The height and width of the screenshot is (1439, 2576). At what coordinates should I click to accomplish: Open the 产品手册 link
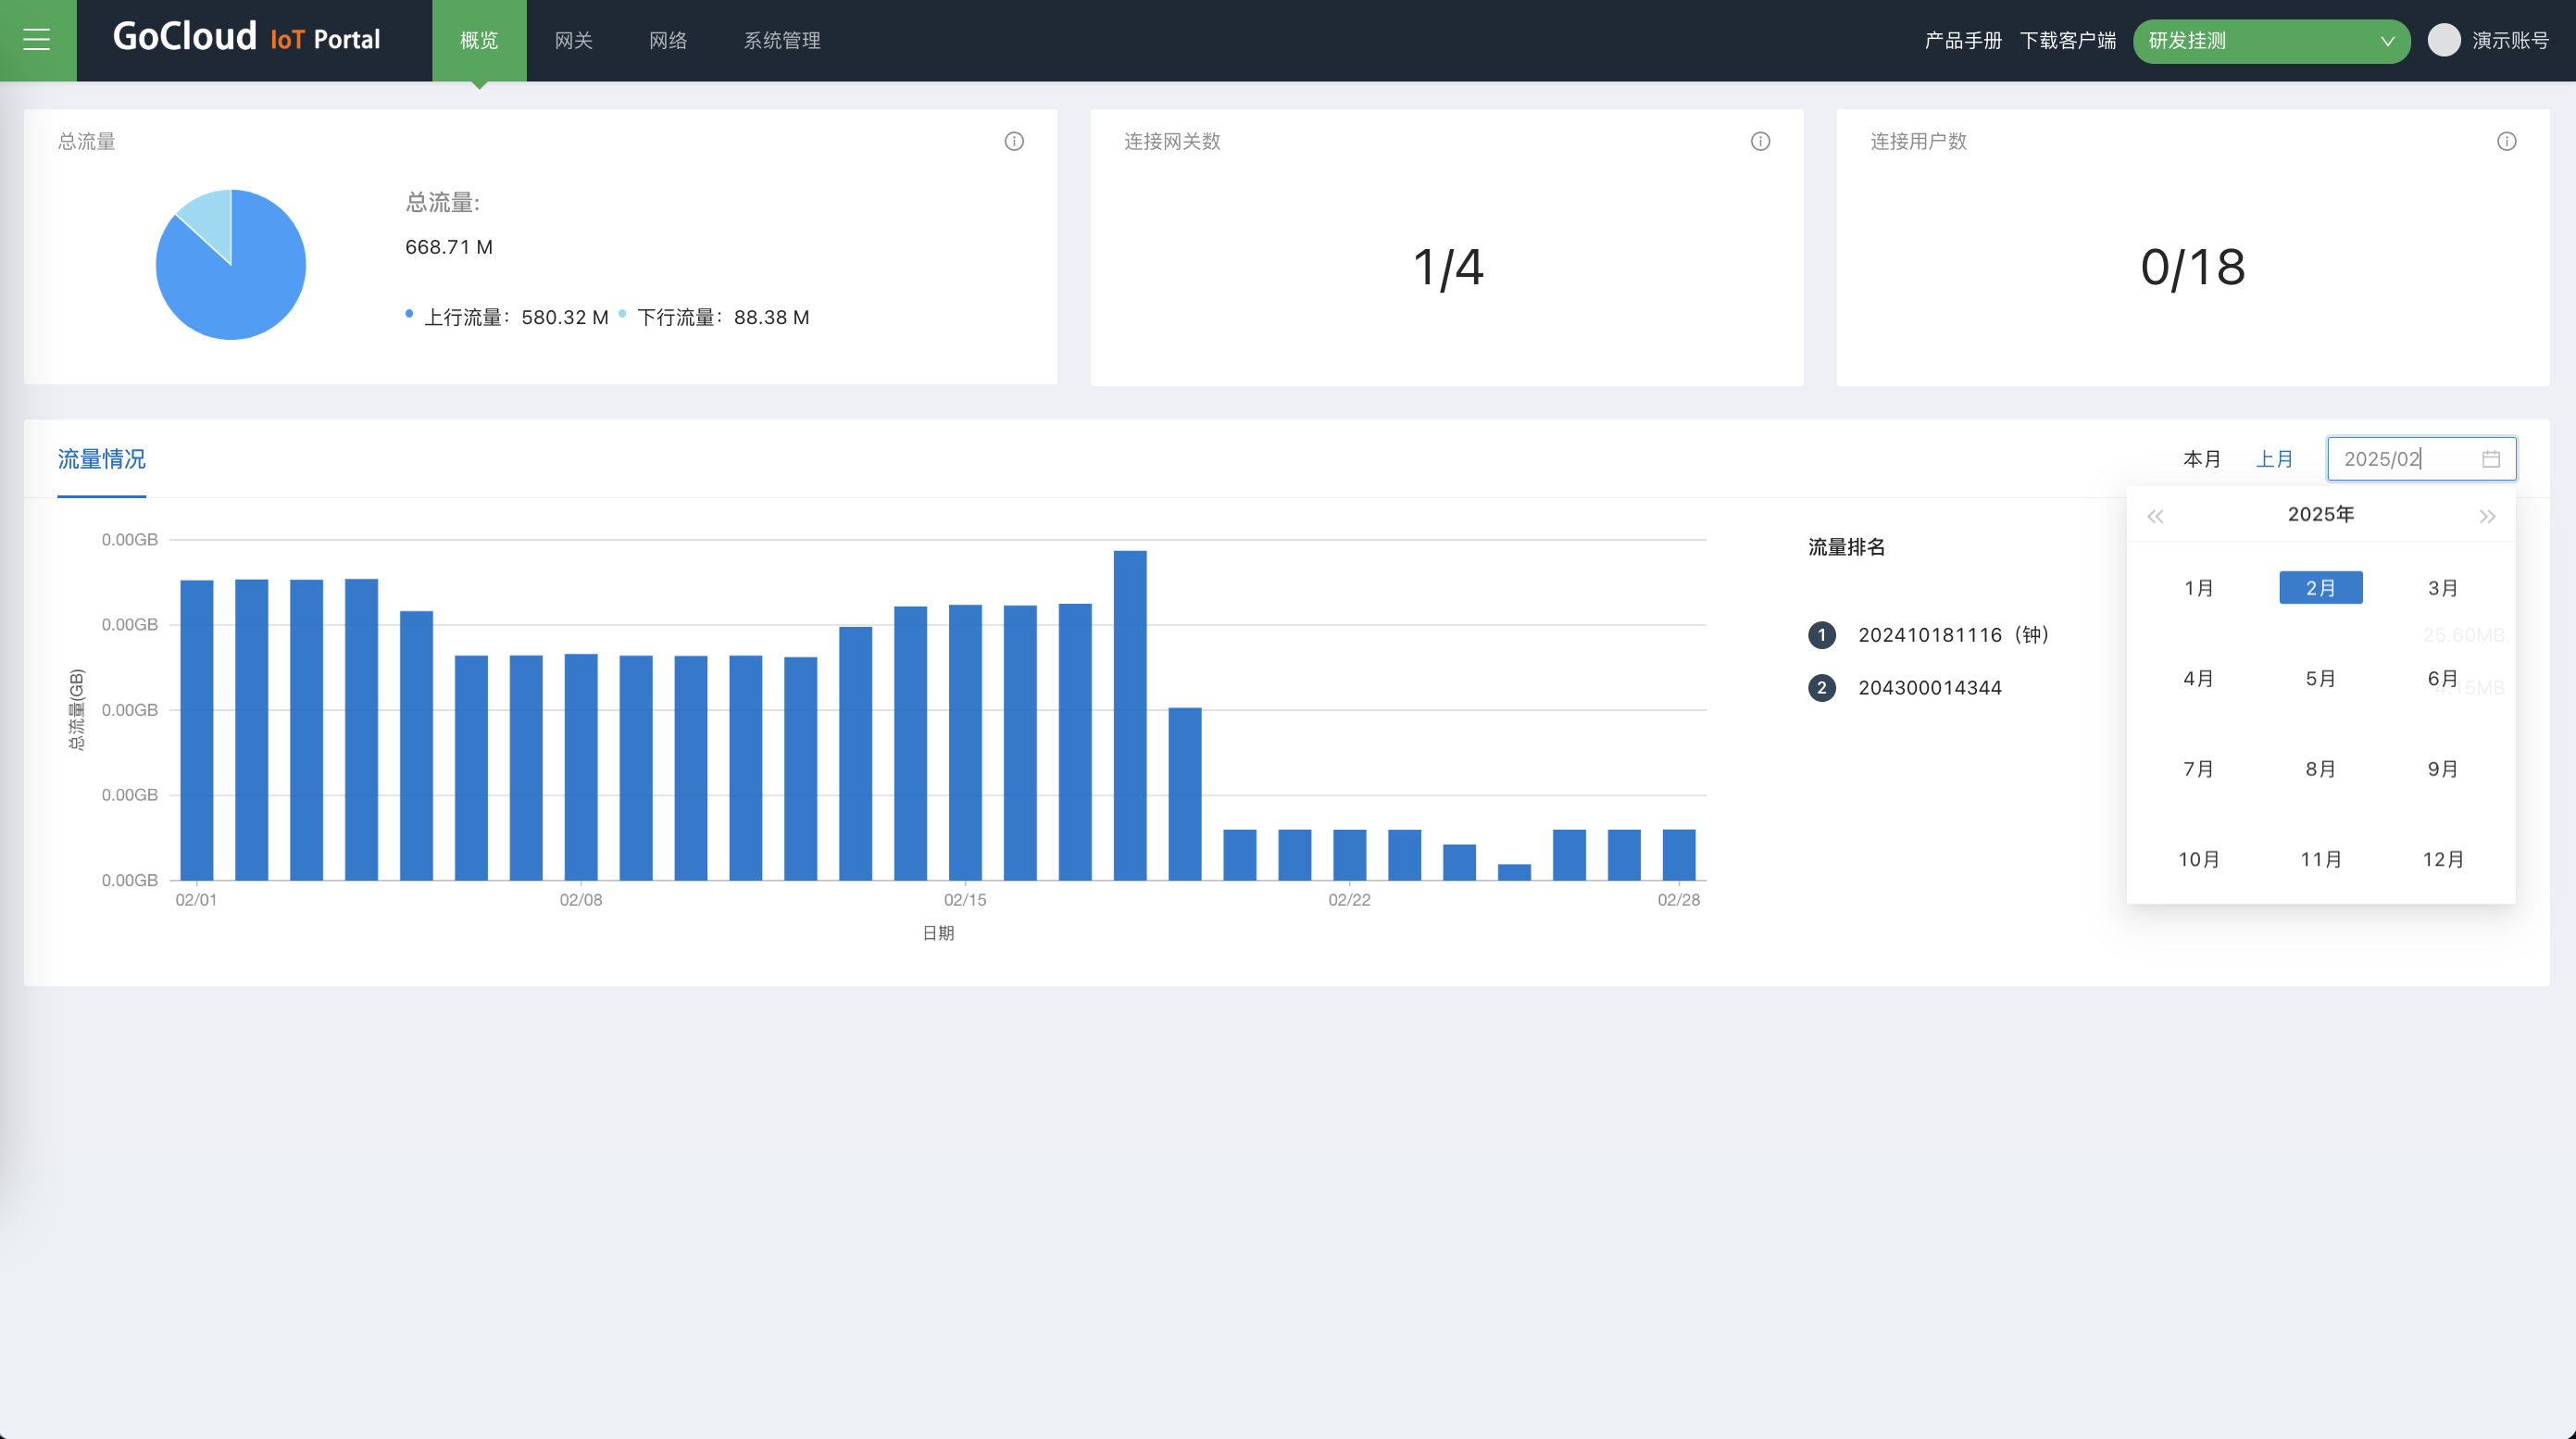tap(1962, 40)
